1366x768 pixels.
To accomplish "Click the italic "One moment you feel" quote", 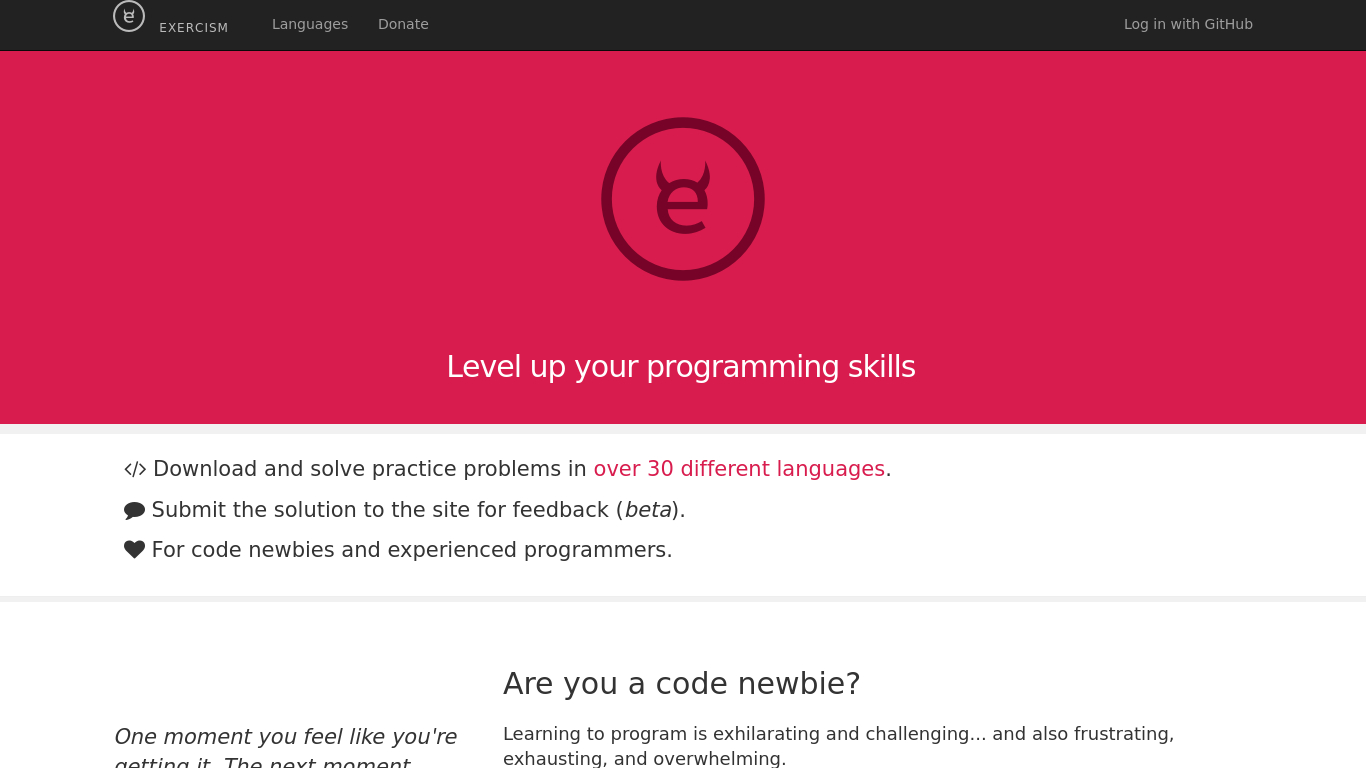I will [285, 737].
